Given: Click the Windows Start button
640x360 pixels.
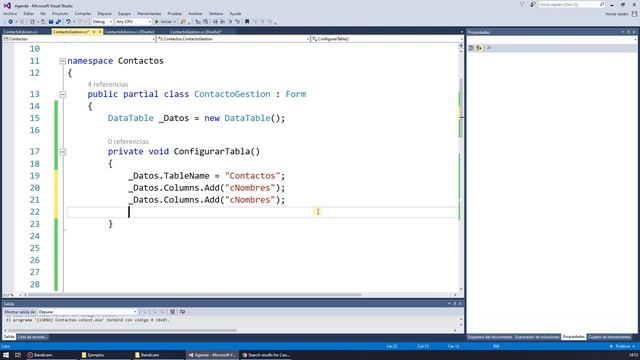Looking at the screenshot, I should pyautogui.click(x=6, y=355).
